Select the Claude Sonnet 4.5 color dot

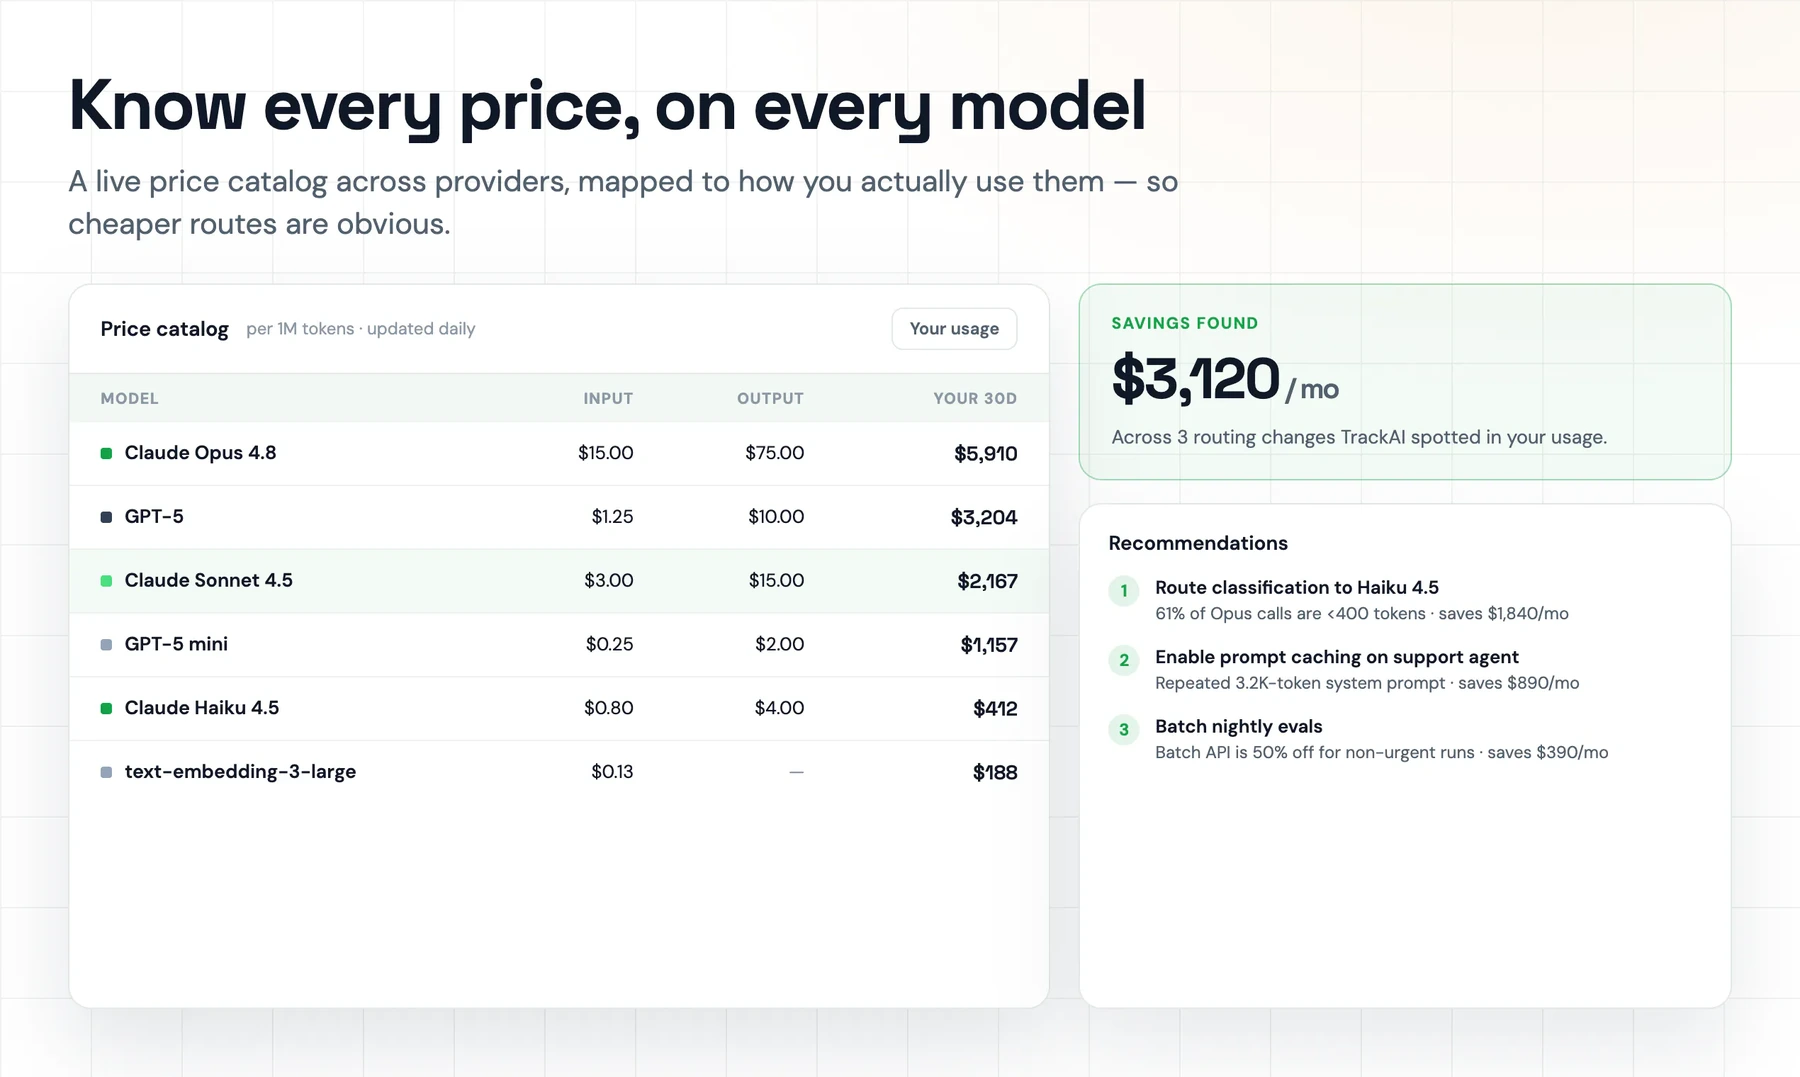(106, 581)
